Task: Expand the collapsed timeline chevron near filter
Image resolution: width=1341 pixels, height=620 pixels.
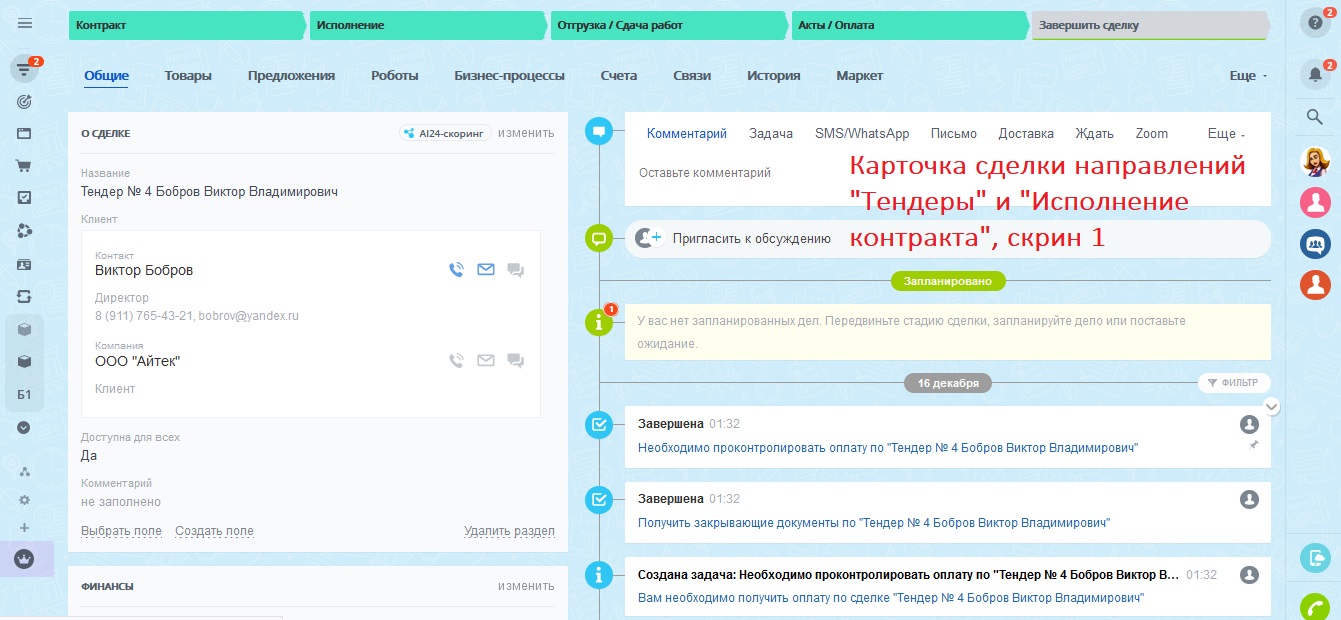Action: point(1272,406)
